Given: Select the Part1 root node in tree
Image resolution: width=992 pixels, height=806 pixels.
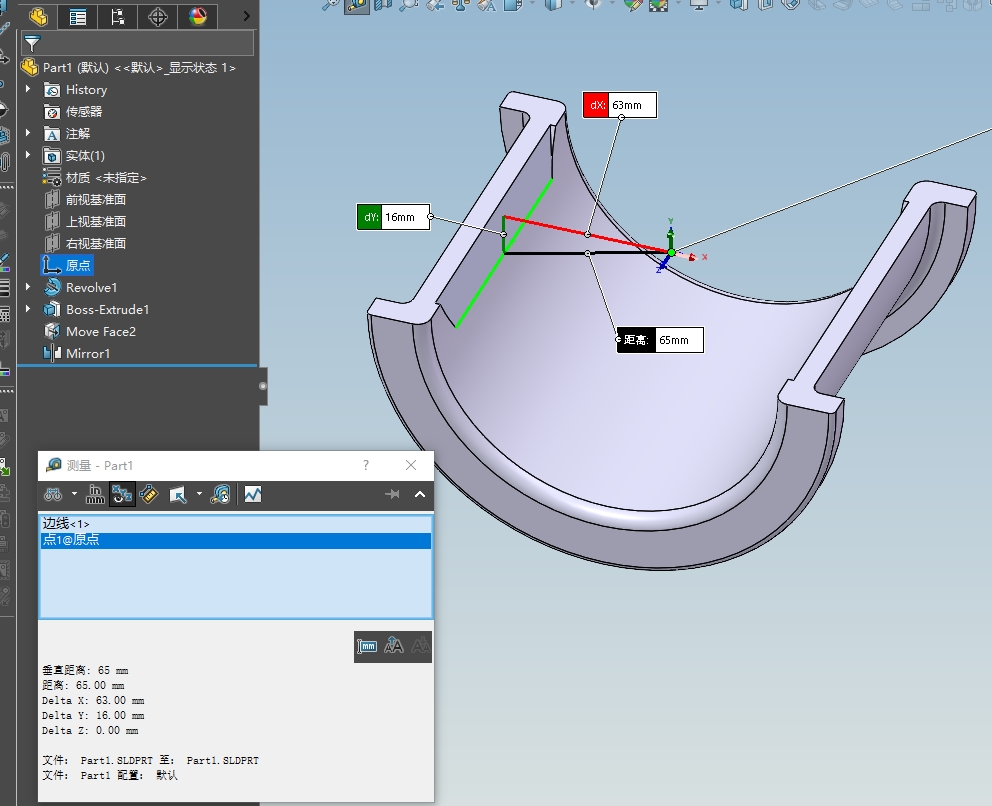Looking at the screenshot, I should tap(128, 68).
